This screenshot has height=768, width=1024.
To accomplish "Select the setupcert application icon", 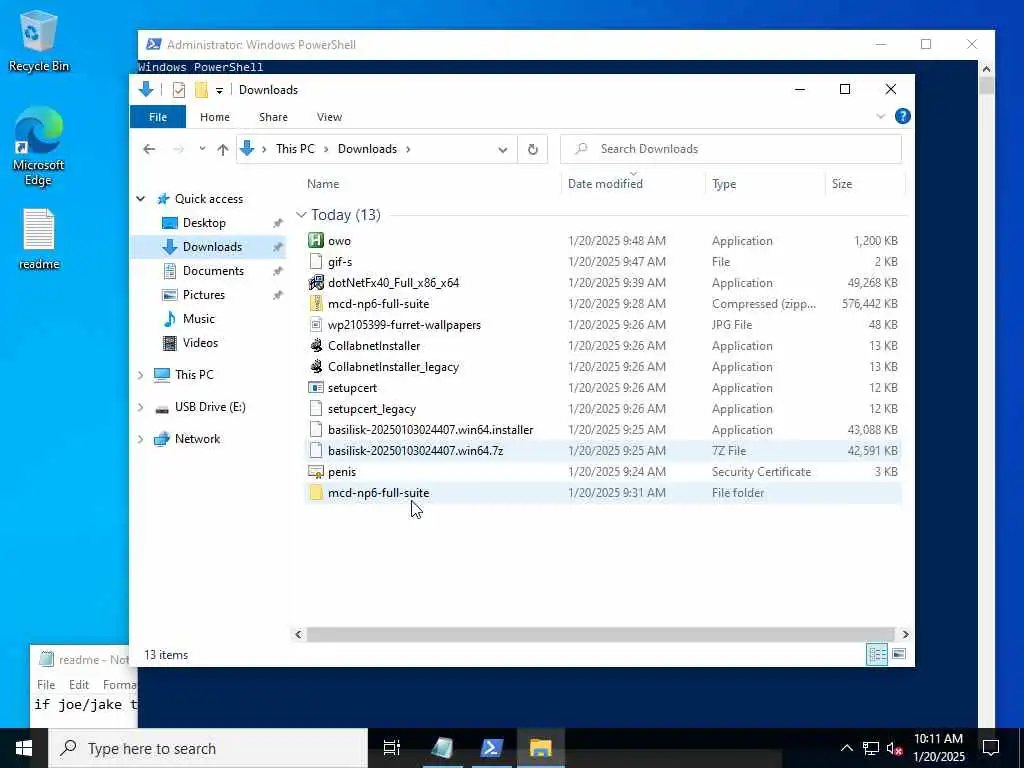I will point(316,388).
